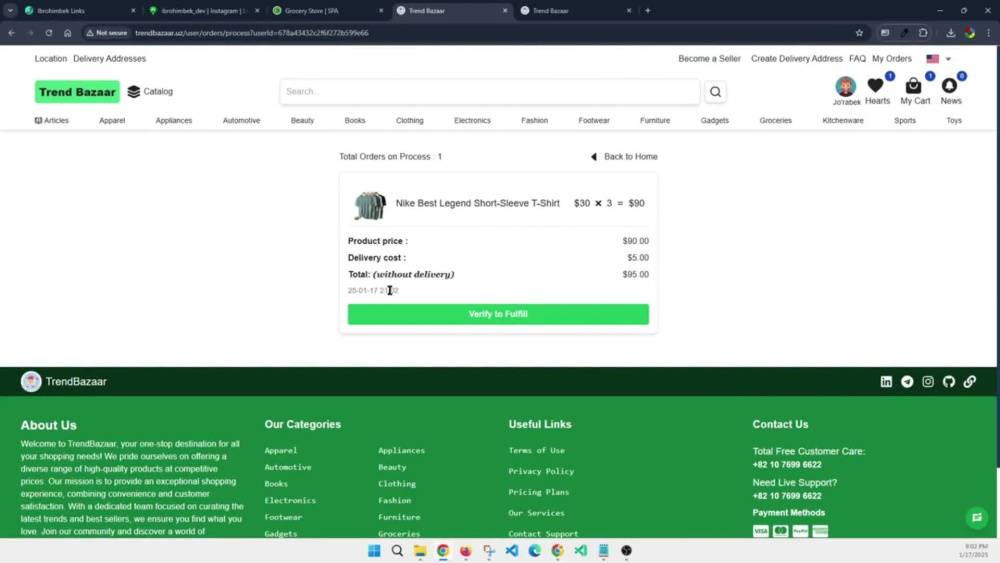1000x563 pixels.
Task: Open Windows Start menu
Action: (x=374, y=551)
